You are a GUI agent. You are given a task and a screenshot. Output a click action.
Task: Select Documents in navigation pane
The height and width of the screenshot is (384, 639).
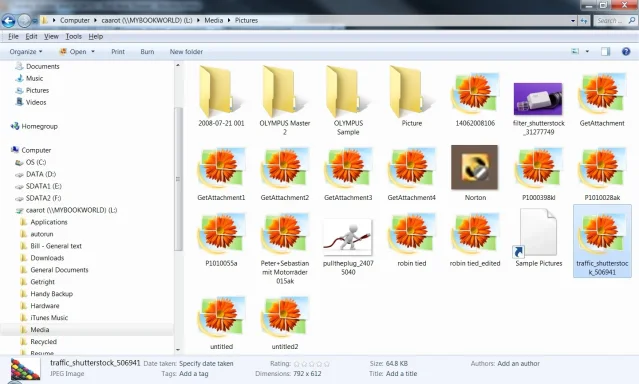point(42,66)
